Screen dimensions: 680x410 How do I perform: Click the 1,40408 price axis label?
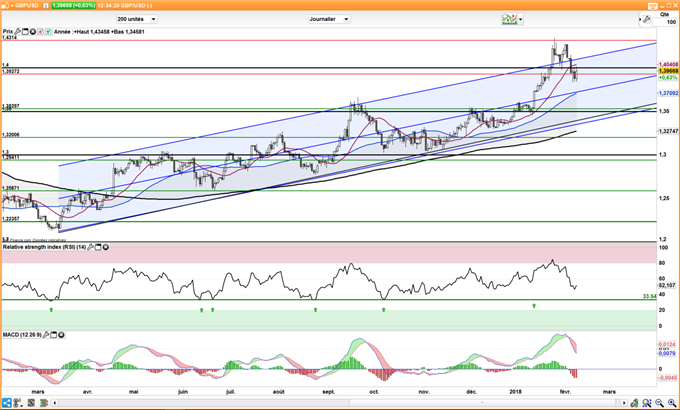tap(668, 64)
